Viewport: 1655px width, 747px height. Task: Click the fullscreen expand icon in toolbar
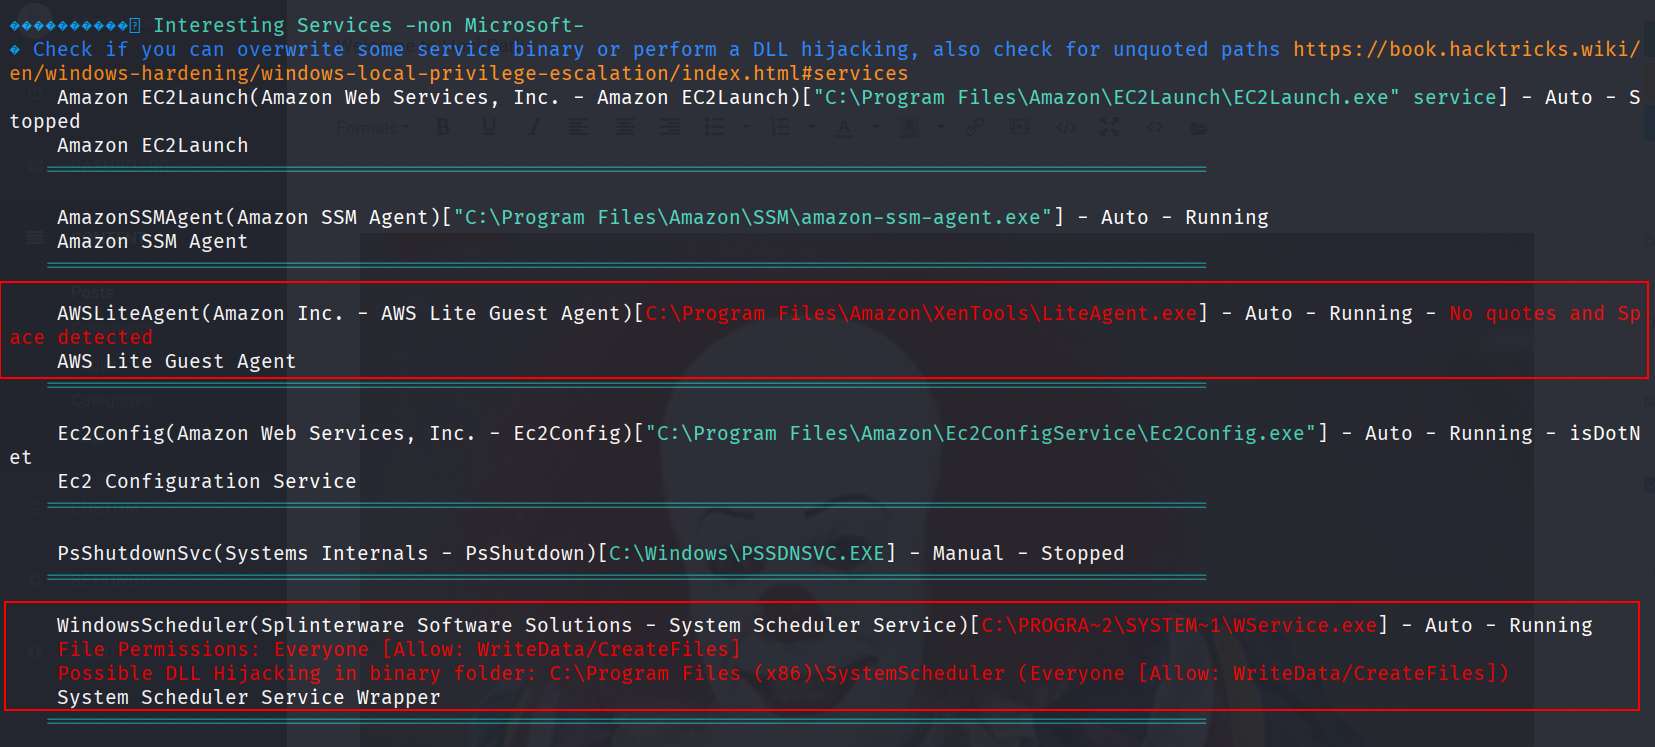1109,127
